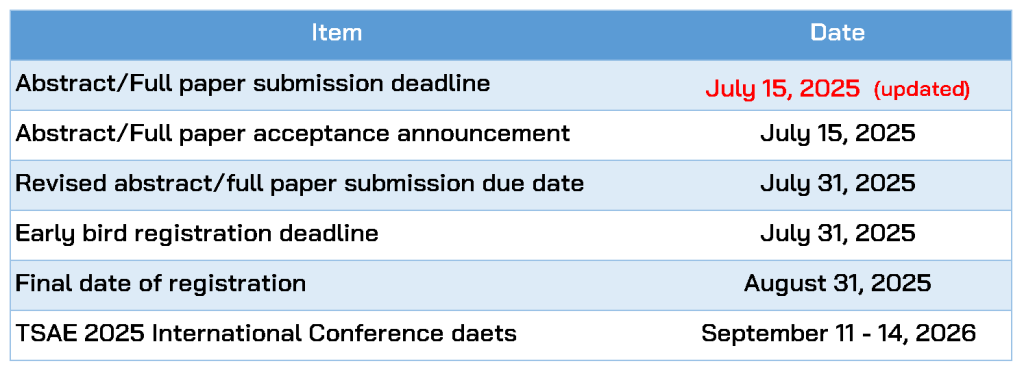This screenshot has width=1024, height=370.
Task: Click the word Revised in third row
Action: pyautogui.click(x=61, y=183)
